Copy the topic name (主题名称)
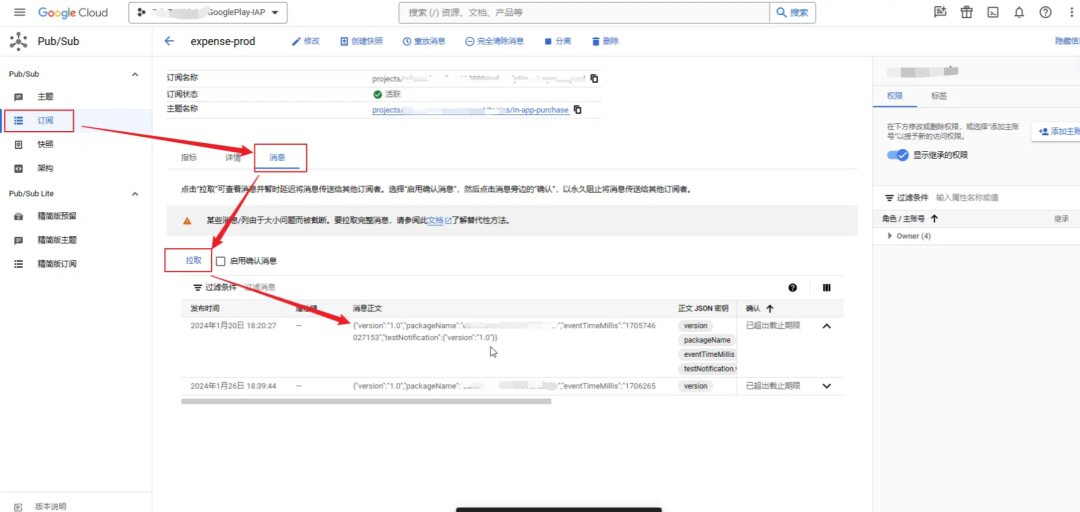1080x512 pixels. tap(578, 110)
